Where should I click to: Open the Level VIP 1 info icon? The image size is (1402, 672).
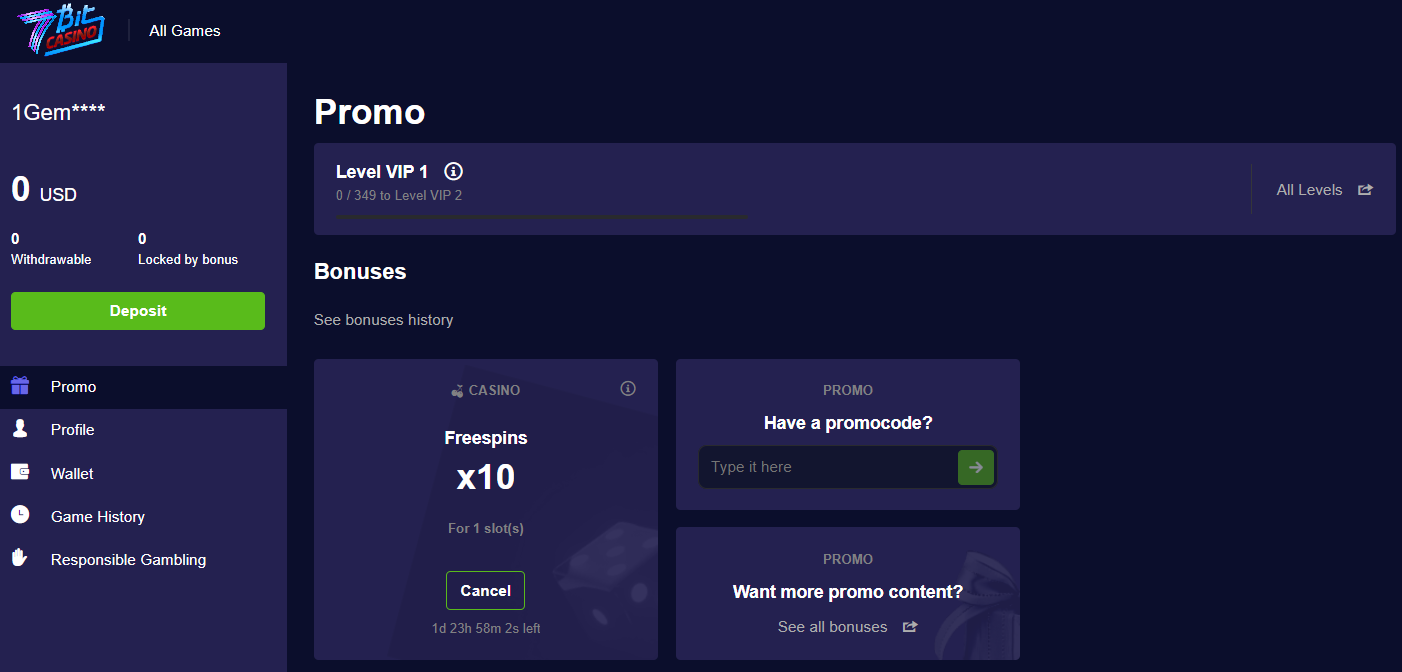pos(453,171)
